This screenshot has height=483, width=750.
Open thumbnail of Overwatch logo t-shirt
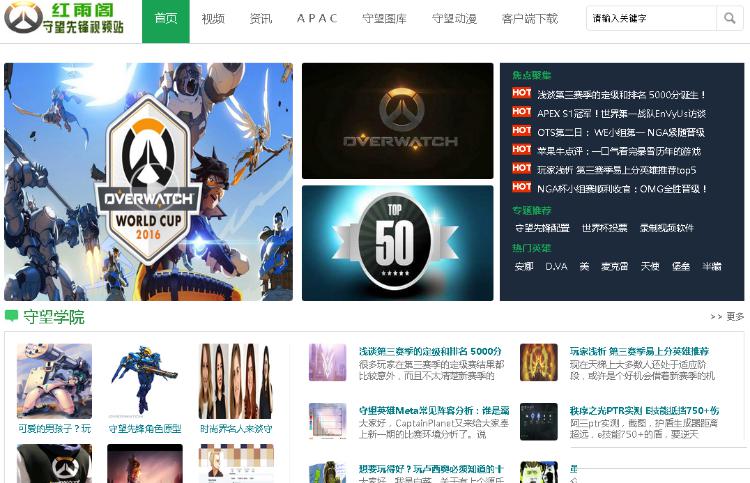[54, 463]
